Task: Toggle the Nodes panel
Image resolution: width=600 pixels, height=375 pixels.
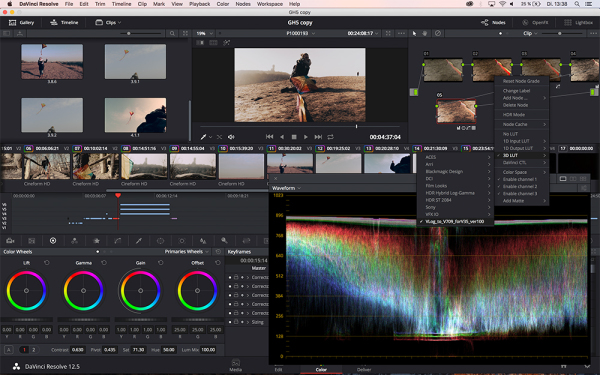Action: [493, 23]
